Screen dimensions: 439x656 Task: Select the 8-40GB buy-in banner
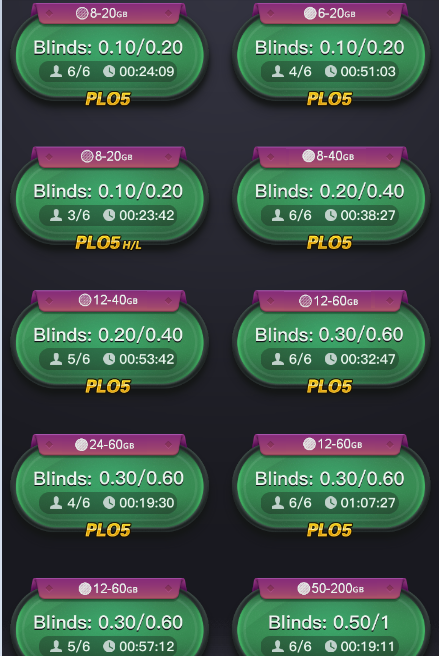(x=330, y=156)
